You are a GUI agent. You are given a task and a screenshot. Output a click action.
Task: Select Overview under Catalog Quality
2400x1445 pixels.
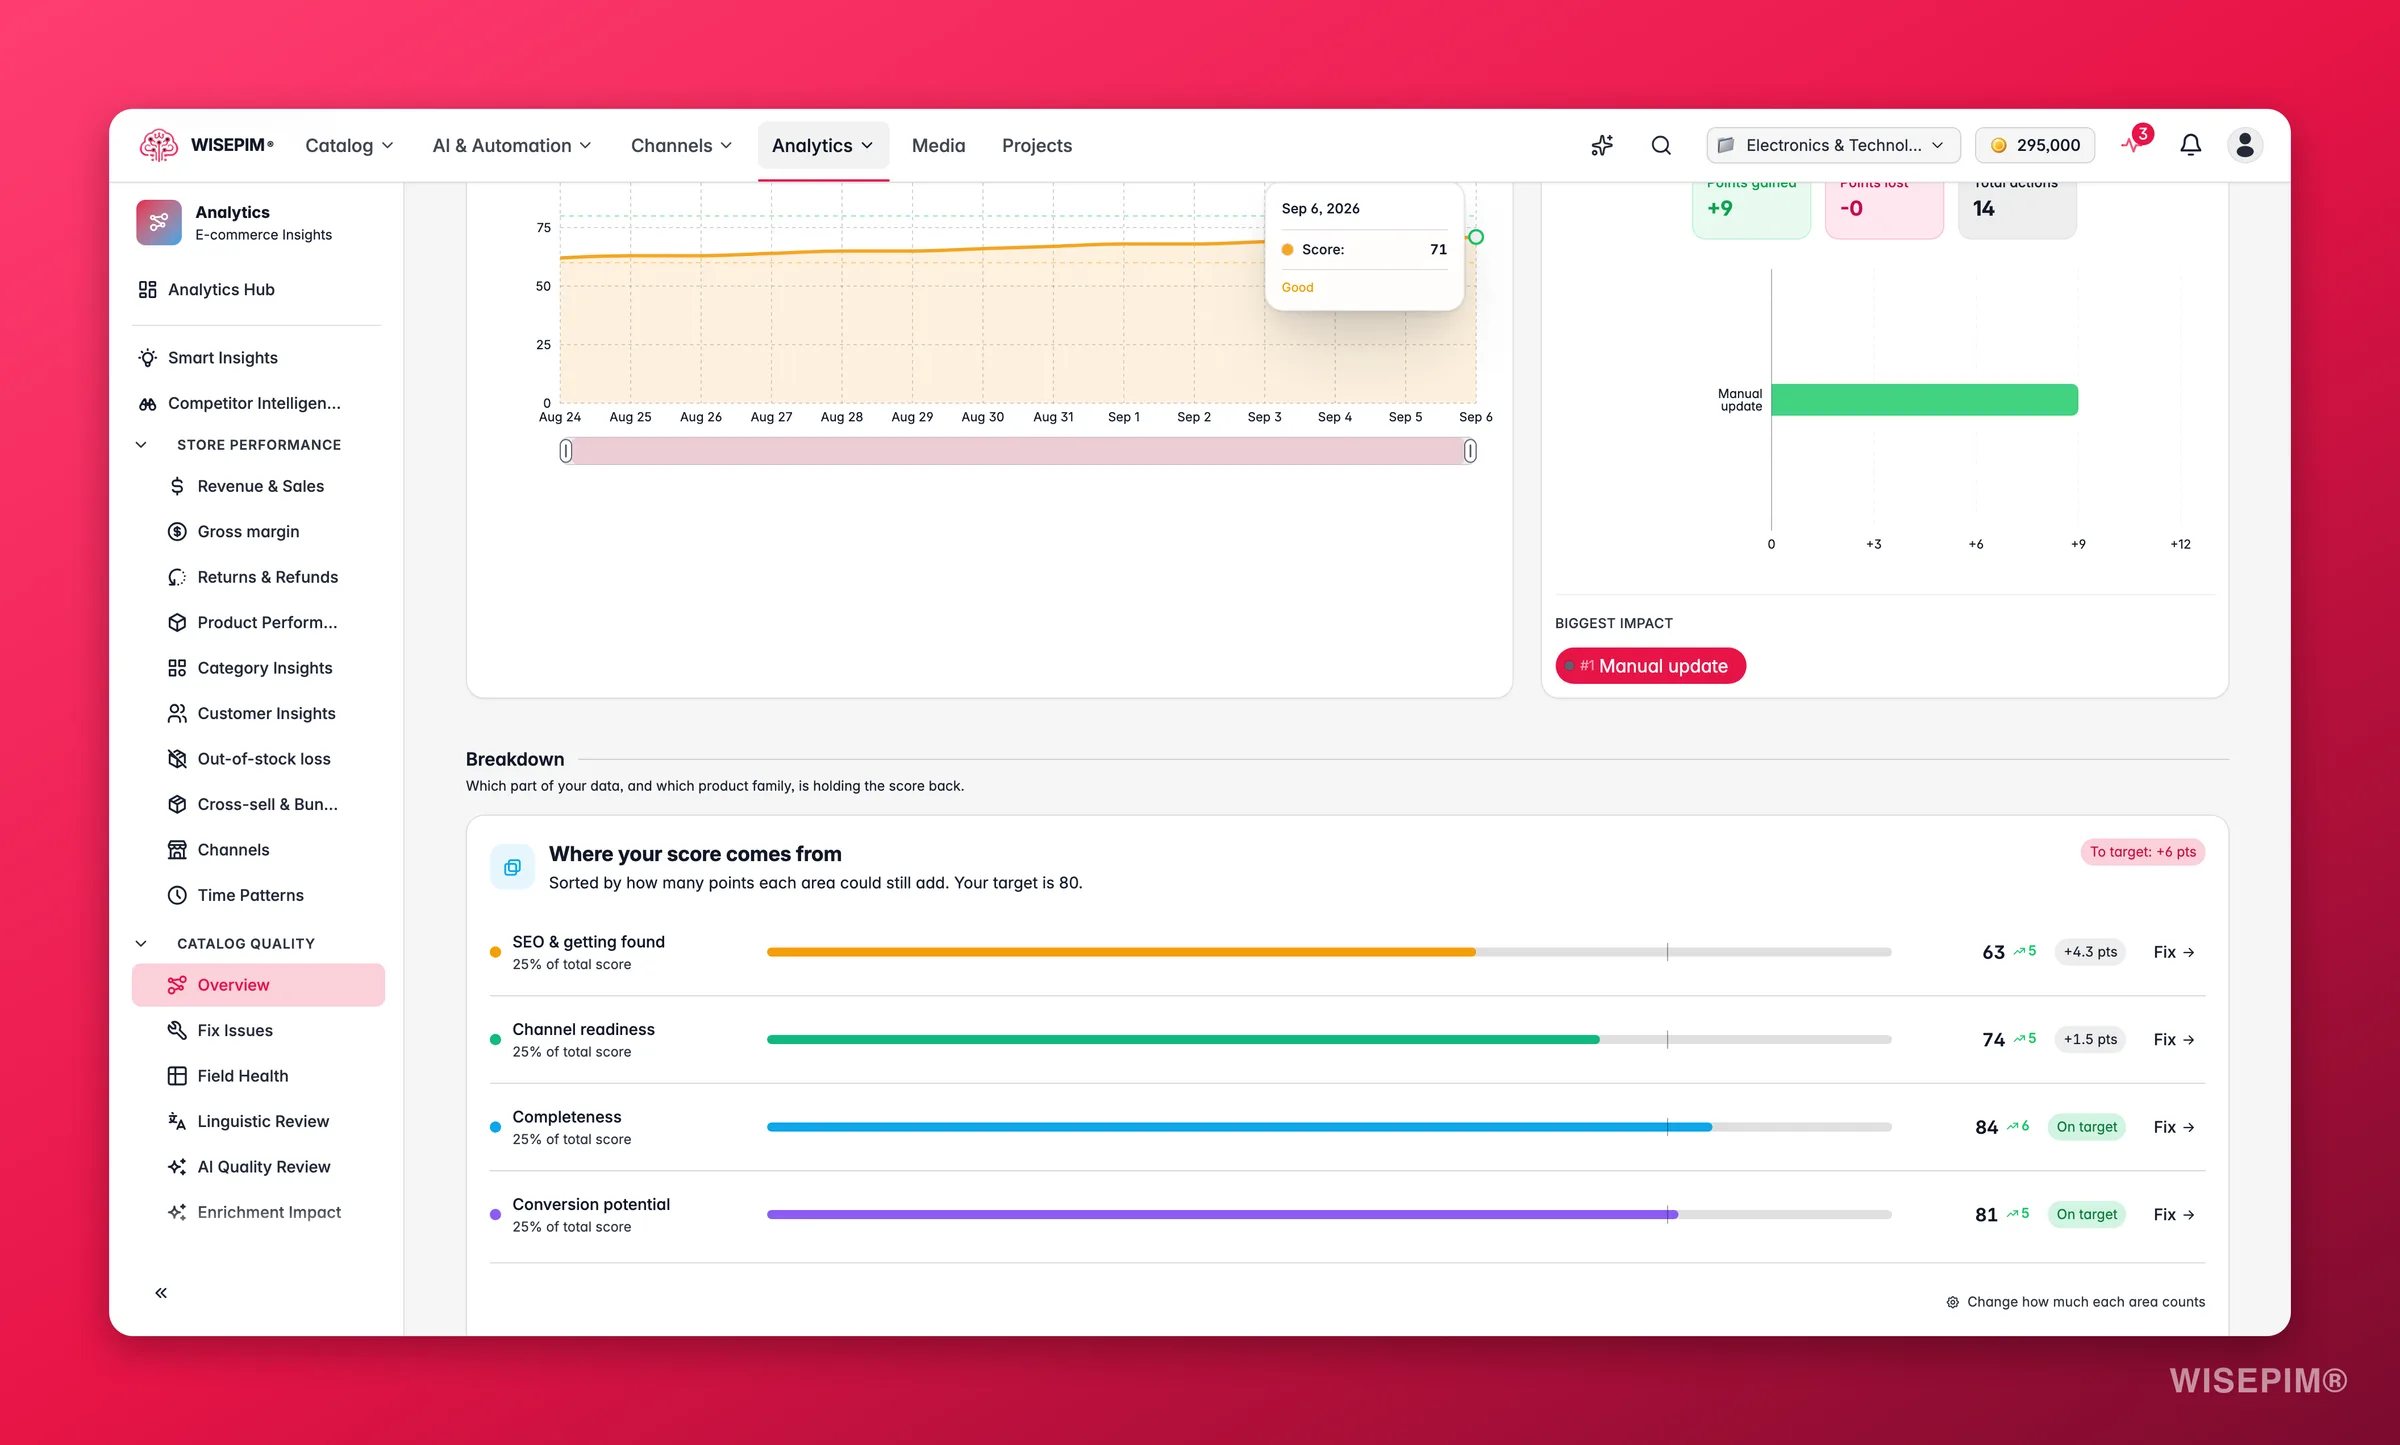tap(258, 985)
